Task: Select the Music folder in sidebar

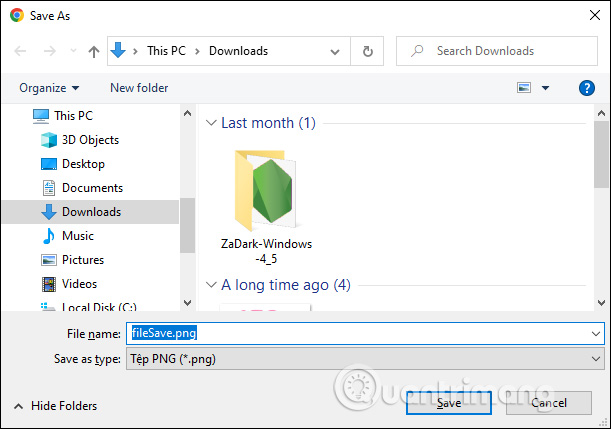Action: click(77, 236)
